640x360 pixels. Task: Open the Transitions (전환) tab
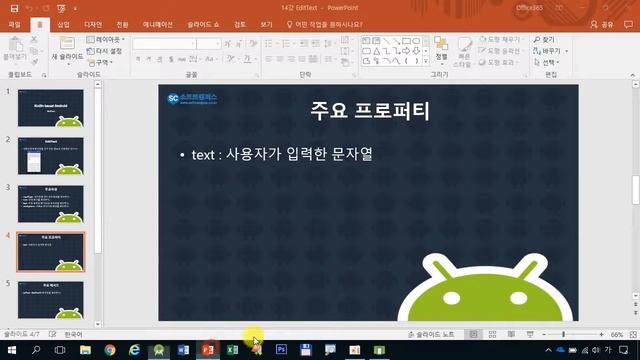pyautogui.click(x=122, y=24)
